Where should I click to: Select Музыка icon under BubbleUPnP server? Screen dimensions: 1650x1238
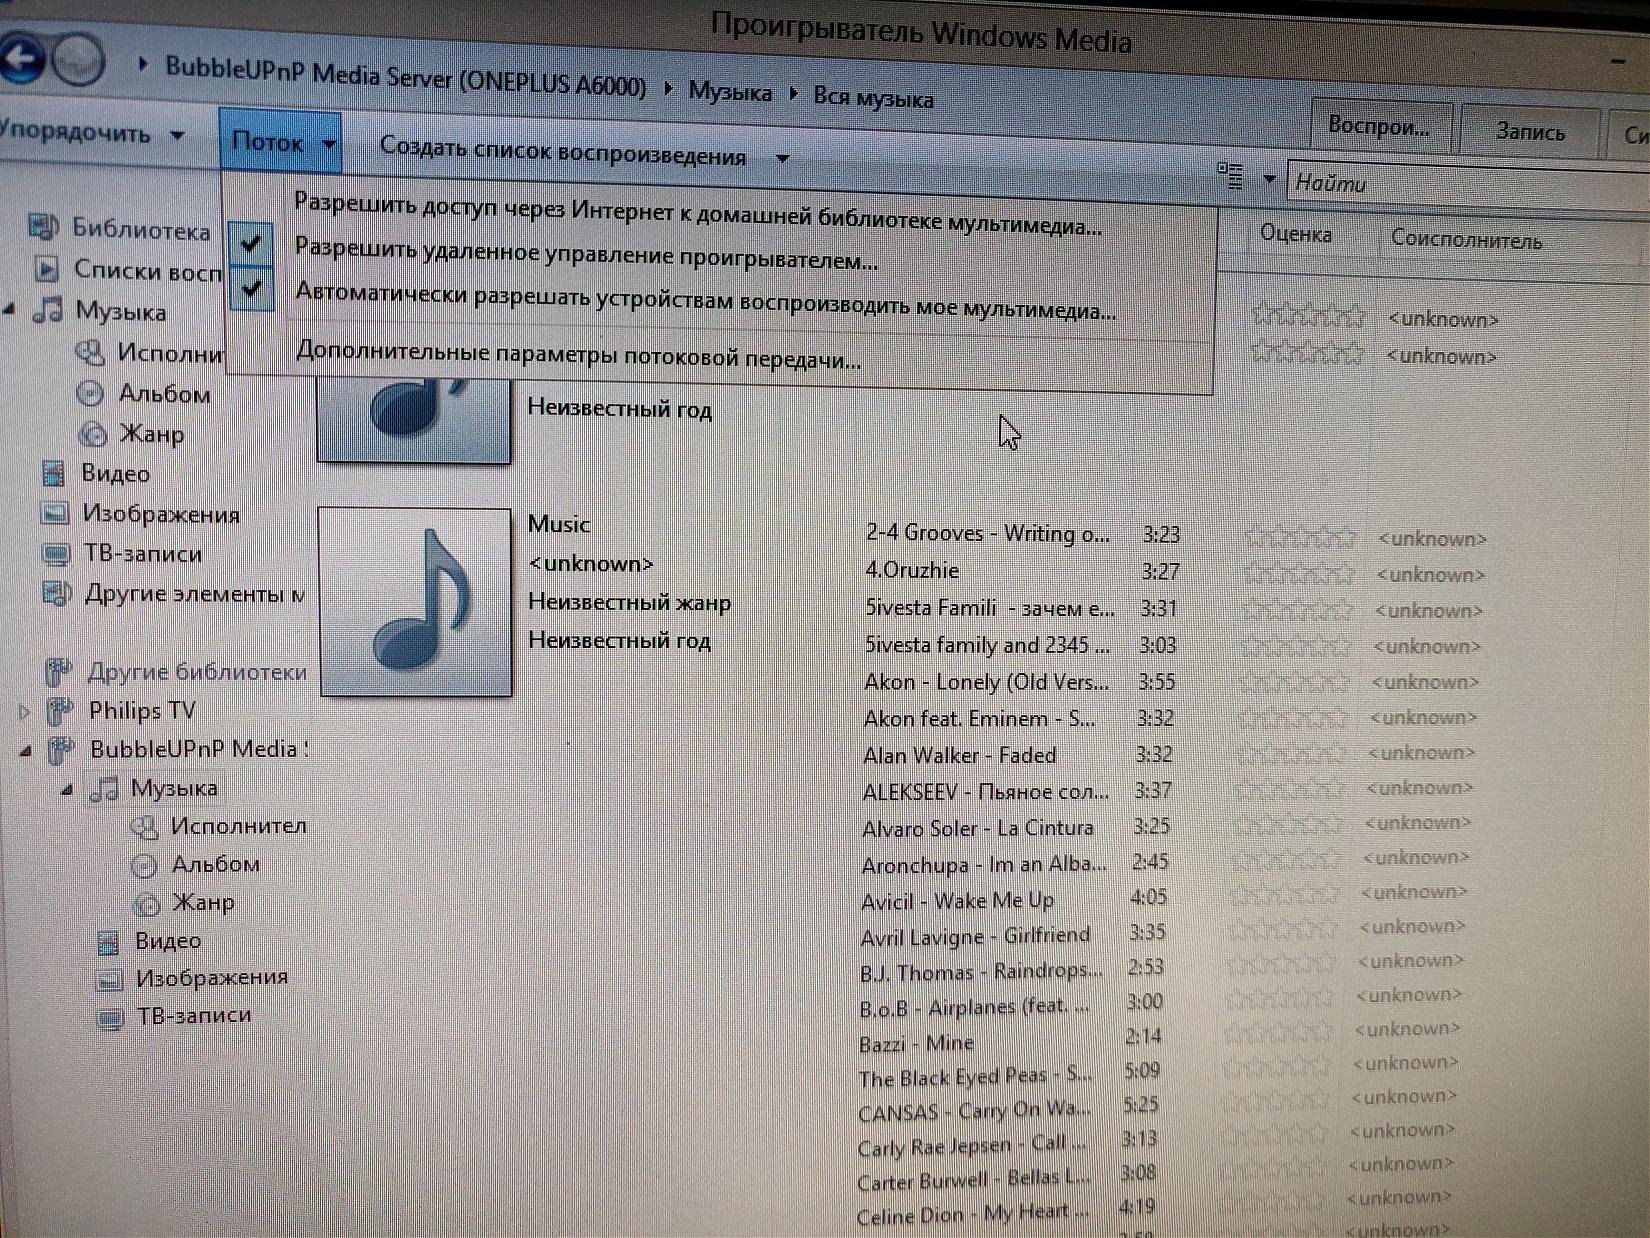[103, 788]
